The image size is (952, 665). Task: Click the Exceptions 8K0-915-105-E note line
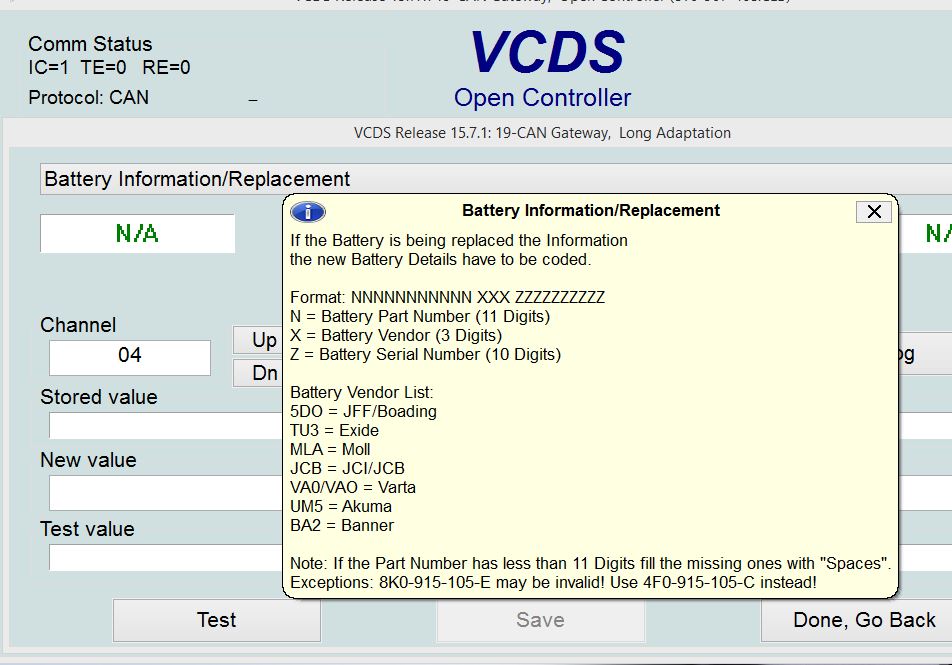(553, 583)
